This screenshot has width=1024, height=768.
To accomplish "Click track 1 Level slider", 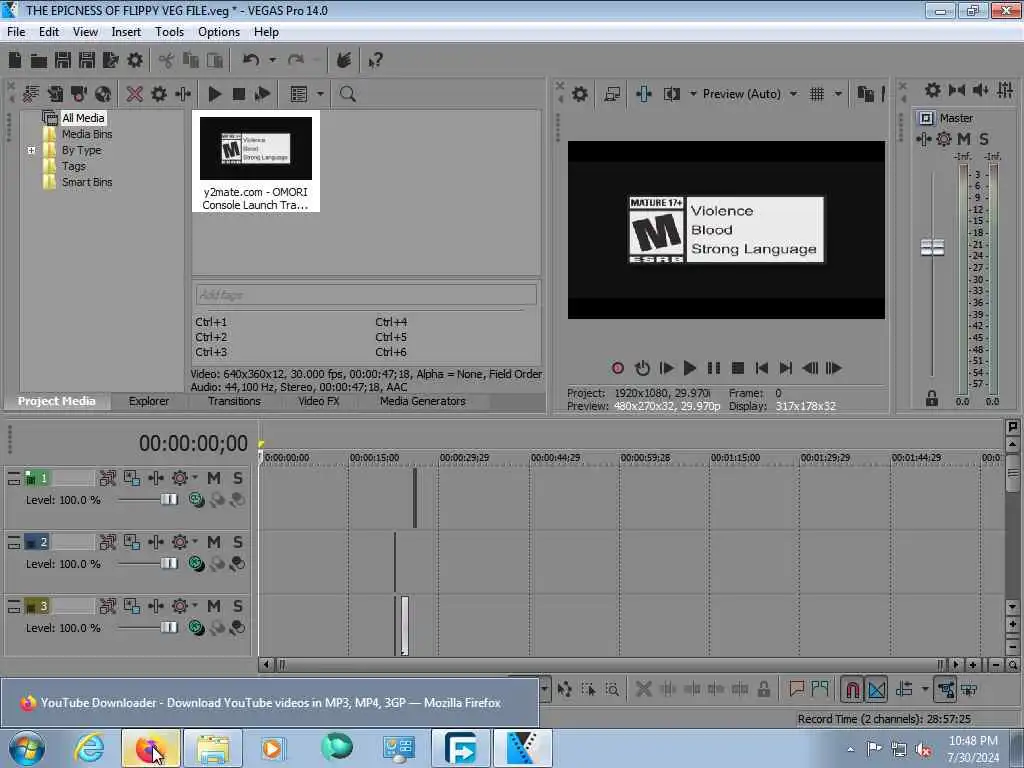I will [x=168, y=500].
